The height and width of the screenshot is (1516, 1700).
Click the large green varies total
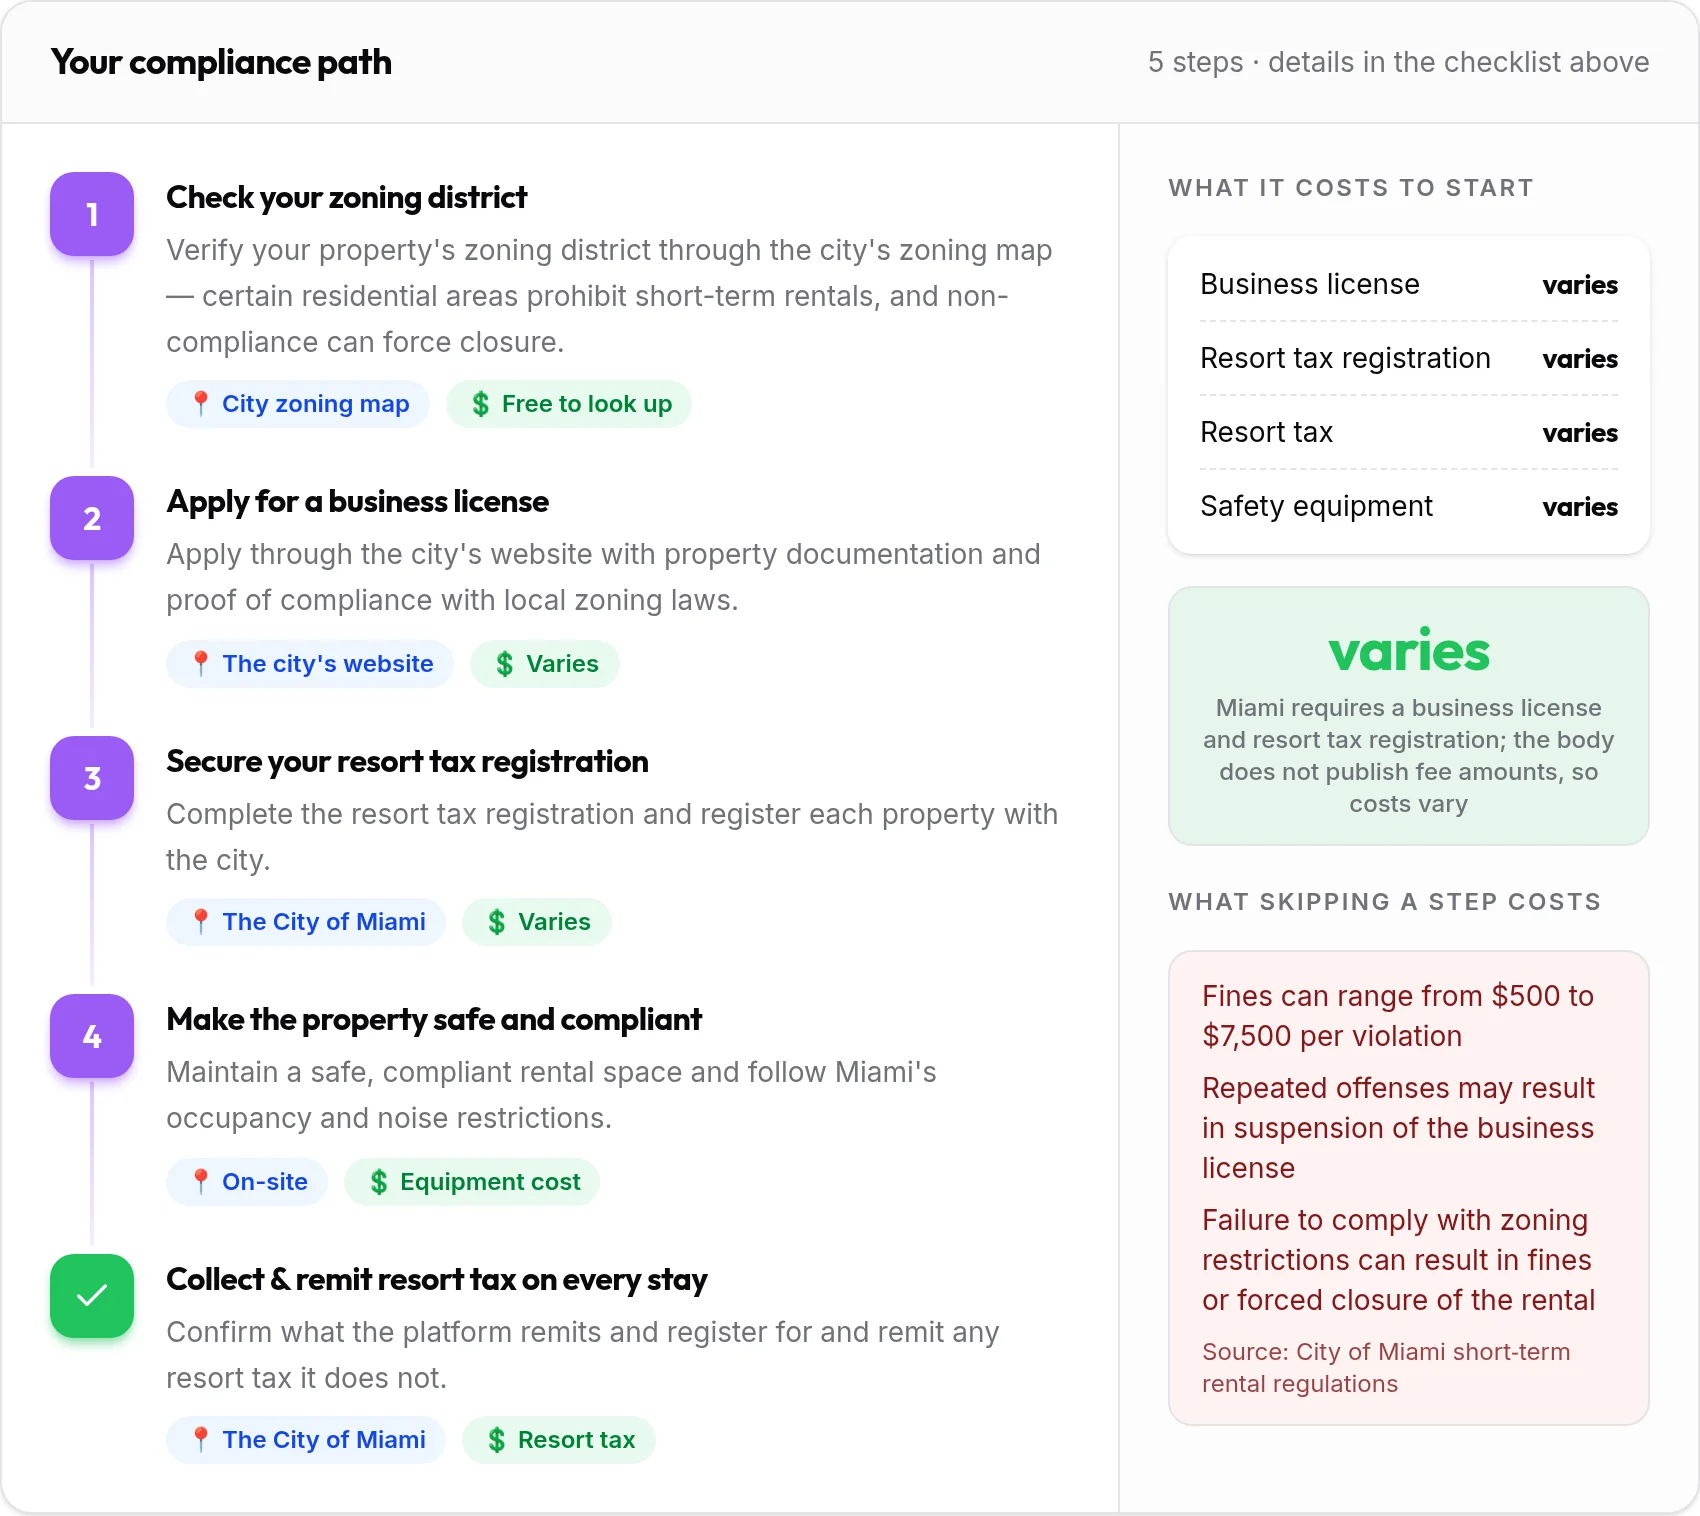tap(1409, 652)
